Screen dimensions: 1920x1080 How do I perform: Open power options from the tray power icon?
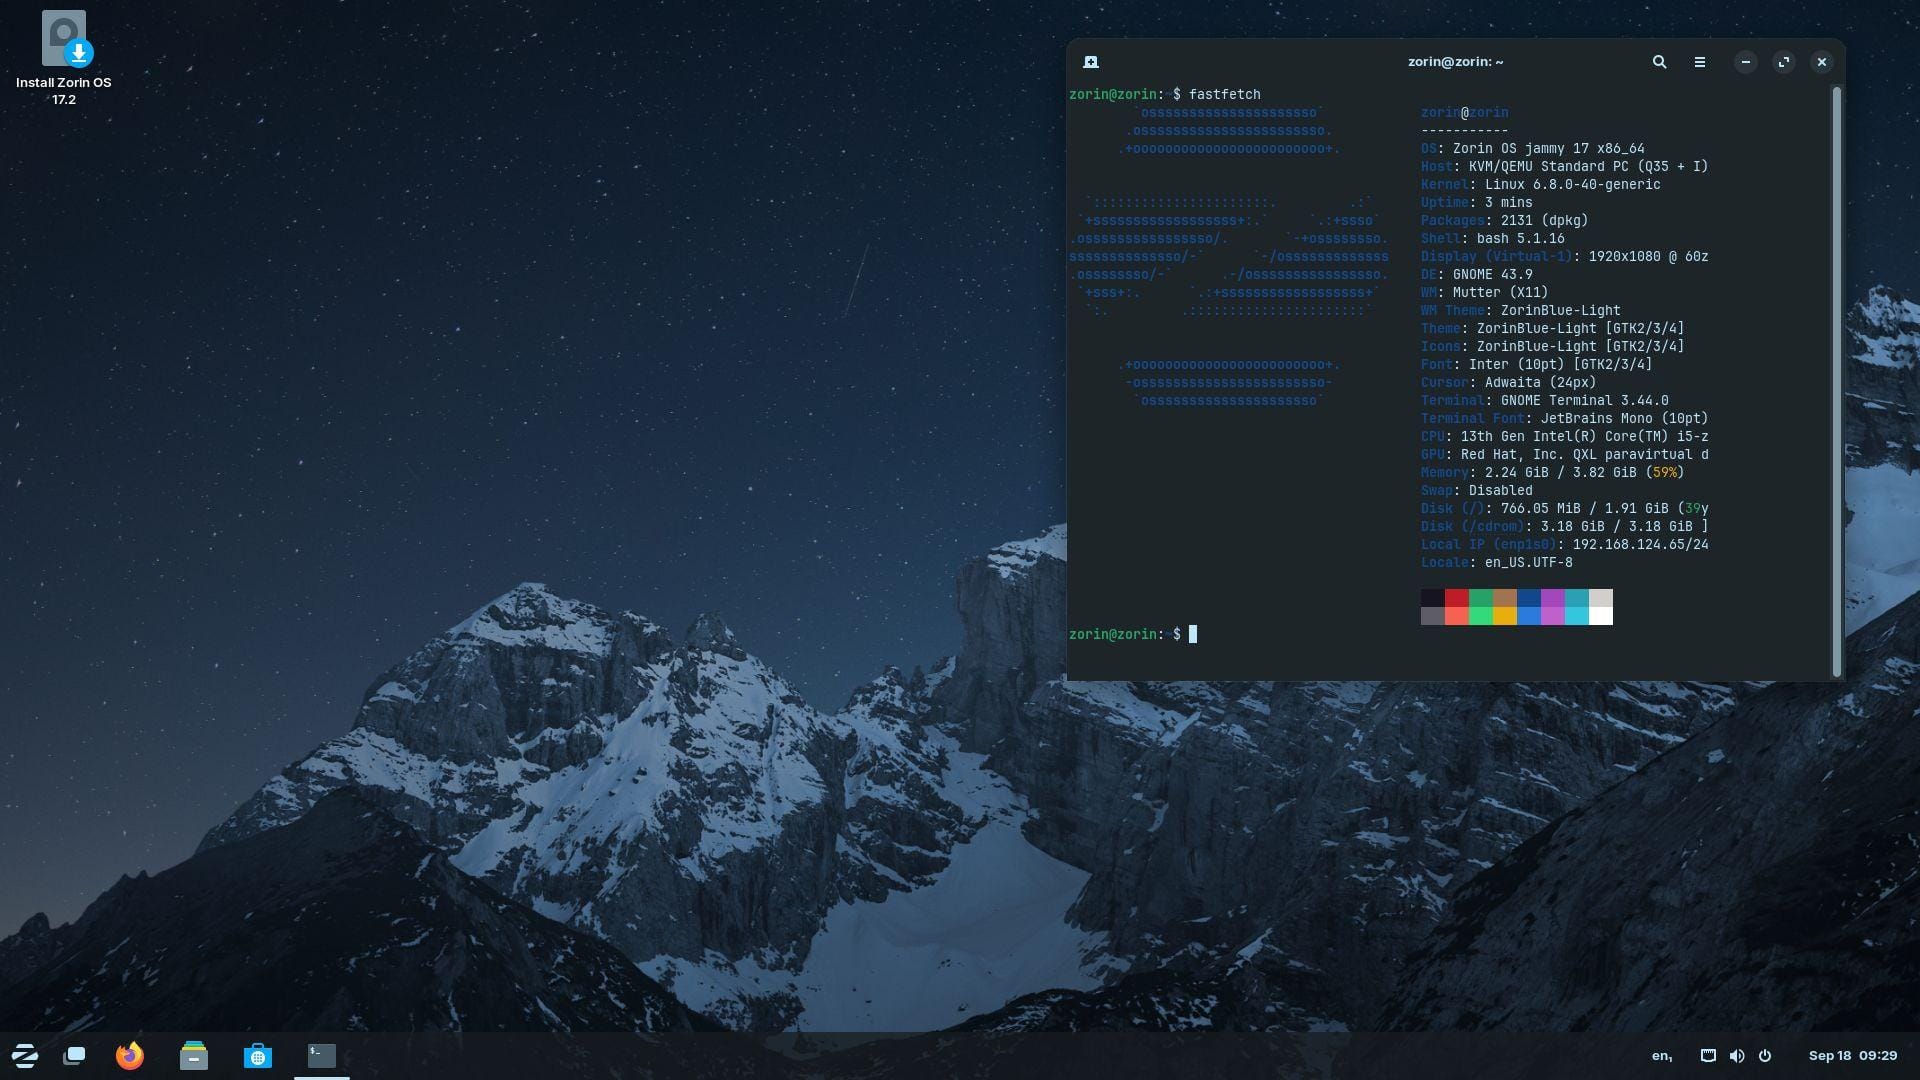pyautogui.click(x=1766, y=1055)
